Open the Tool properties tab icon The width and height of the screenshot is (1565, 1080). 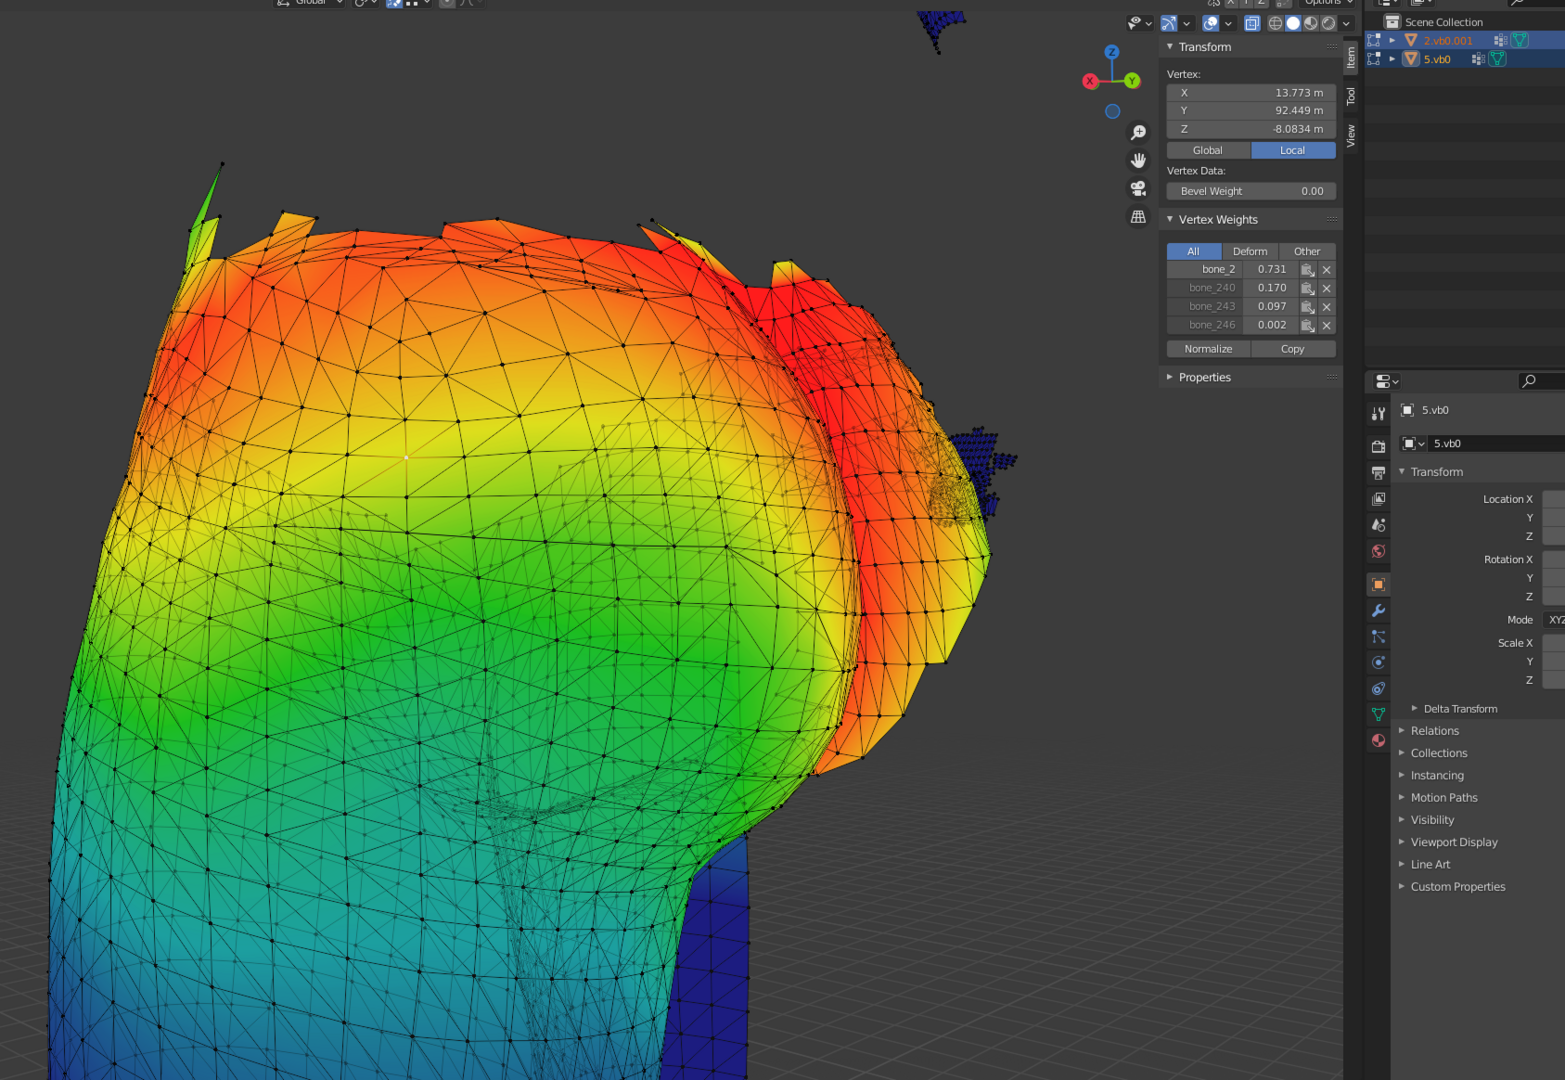click(1378, 414)
